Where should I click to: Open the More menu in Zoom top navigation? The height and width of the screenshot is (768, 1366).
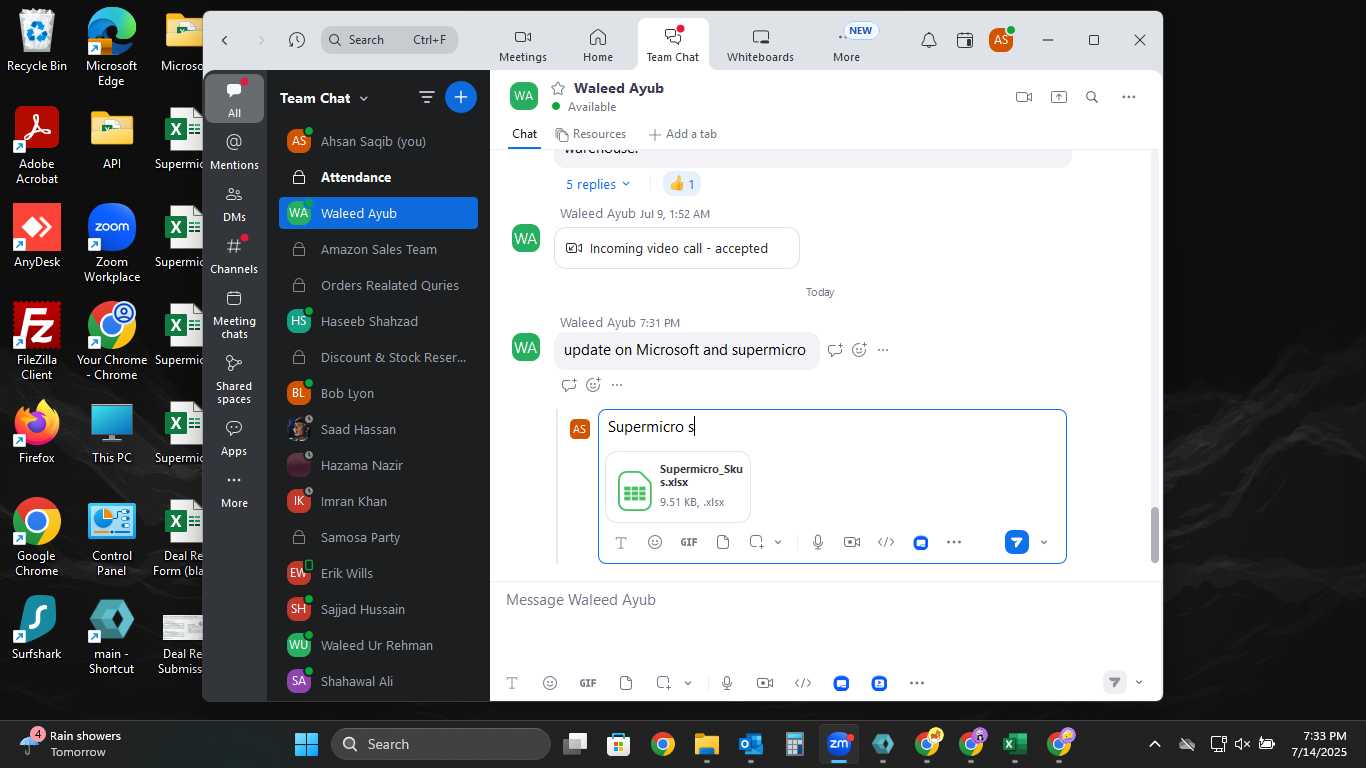tap(846, 44)
